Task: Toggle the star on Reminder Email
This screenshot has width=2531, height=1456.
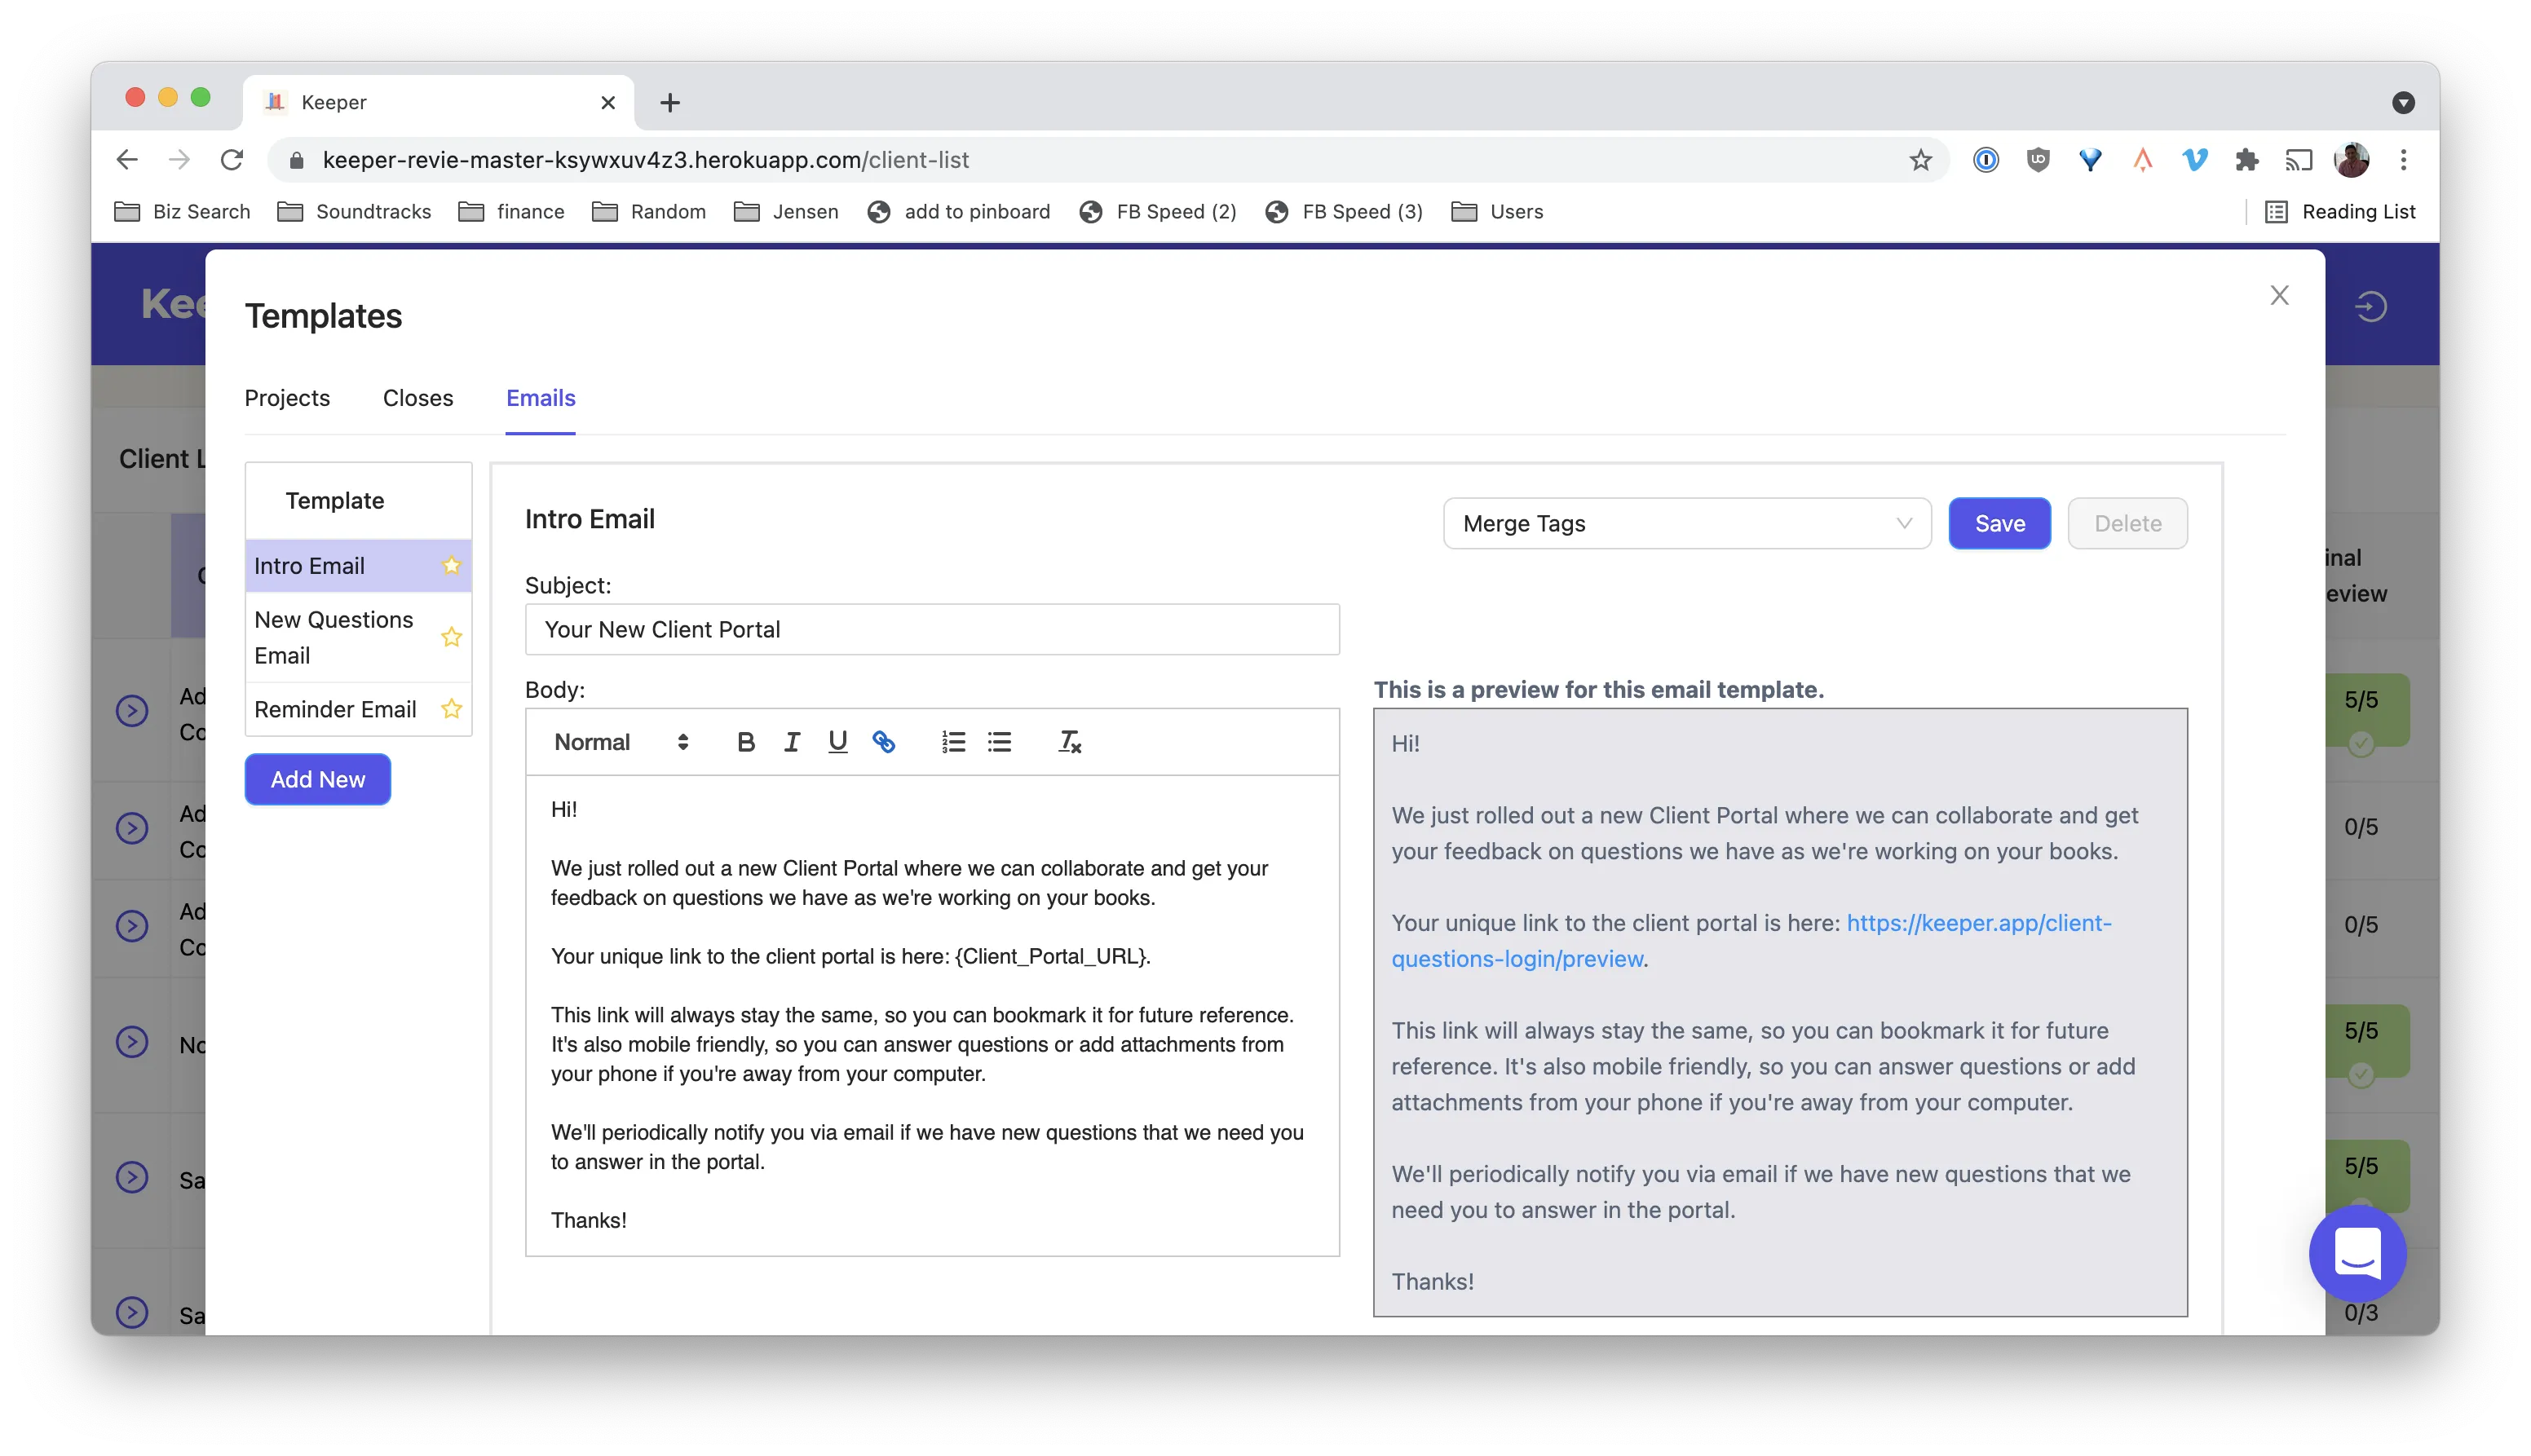Action: pyautogui.click(x=451, y=709)
